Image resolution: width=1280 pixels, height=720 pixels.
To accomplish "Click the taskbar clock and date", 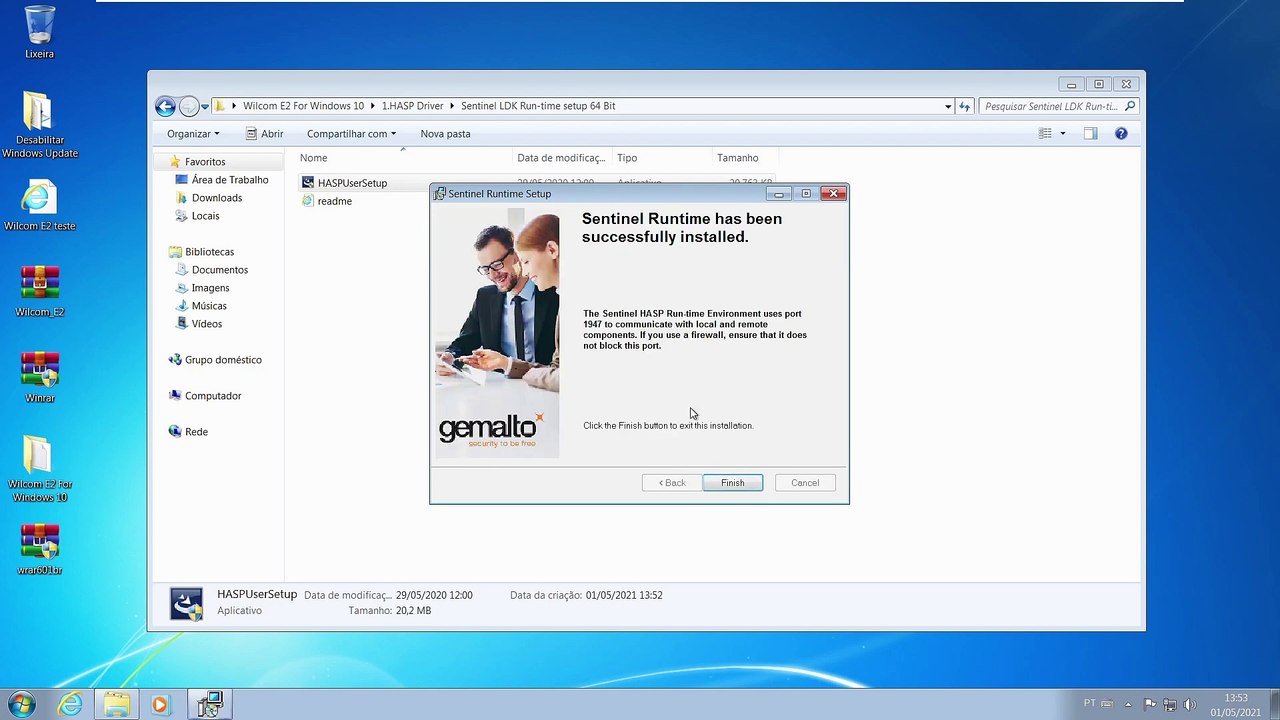I will click(1236, 705).
